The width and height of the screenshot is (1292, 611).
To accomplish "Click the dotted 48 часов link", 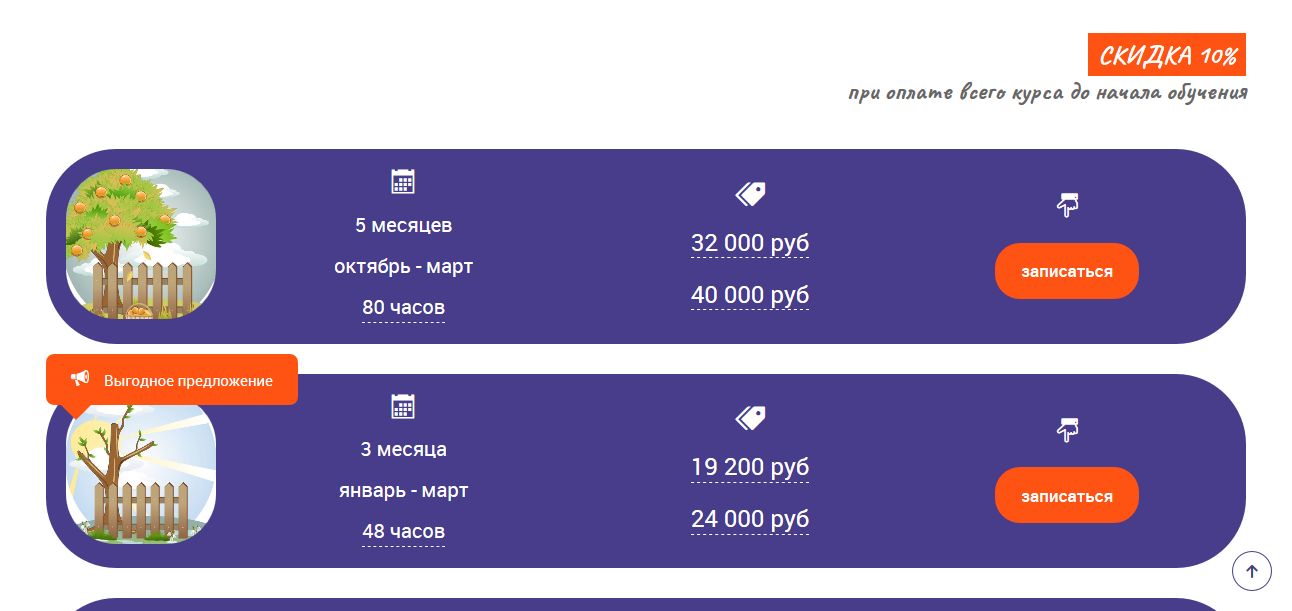I will 403,532.
